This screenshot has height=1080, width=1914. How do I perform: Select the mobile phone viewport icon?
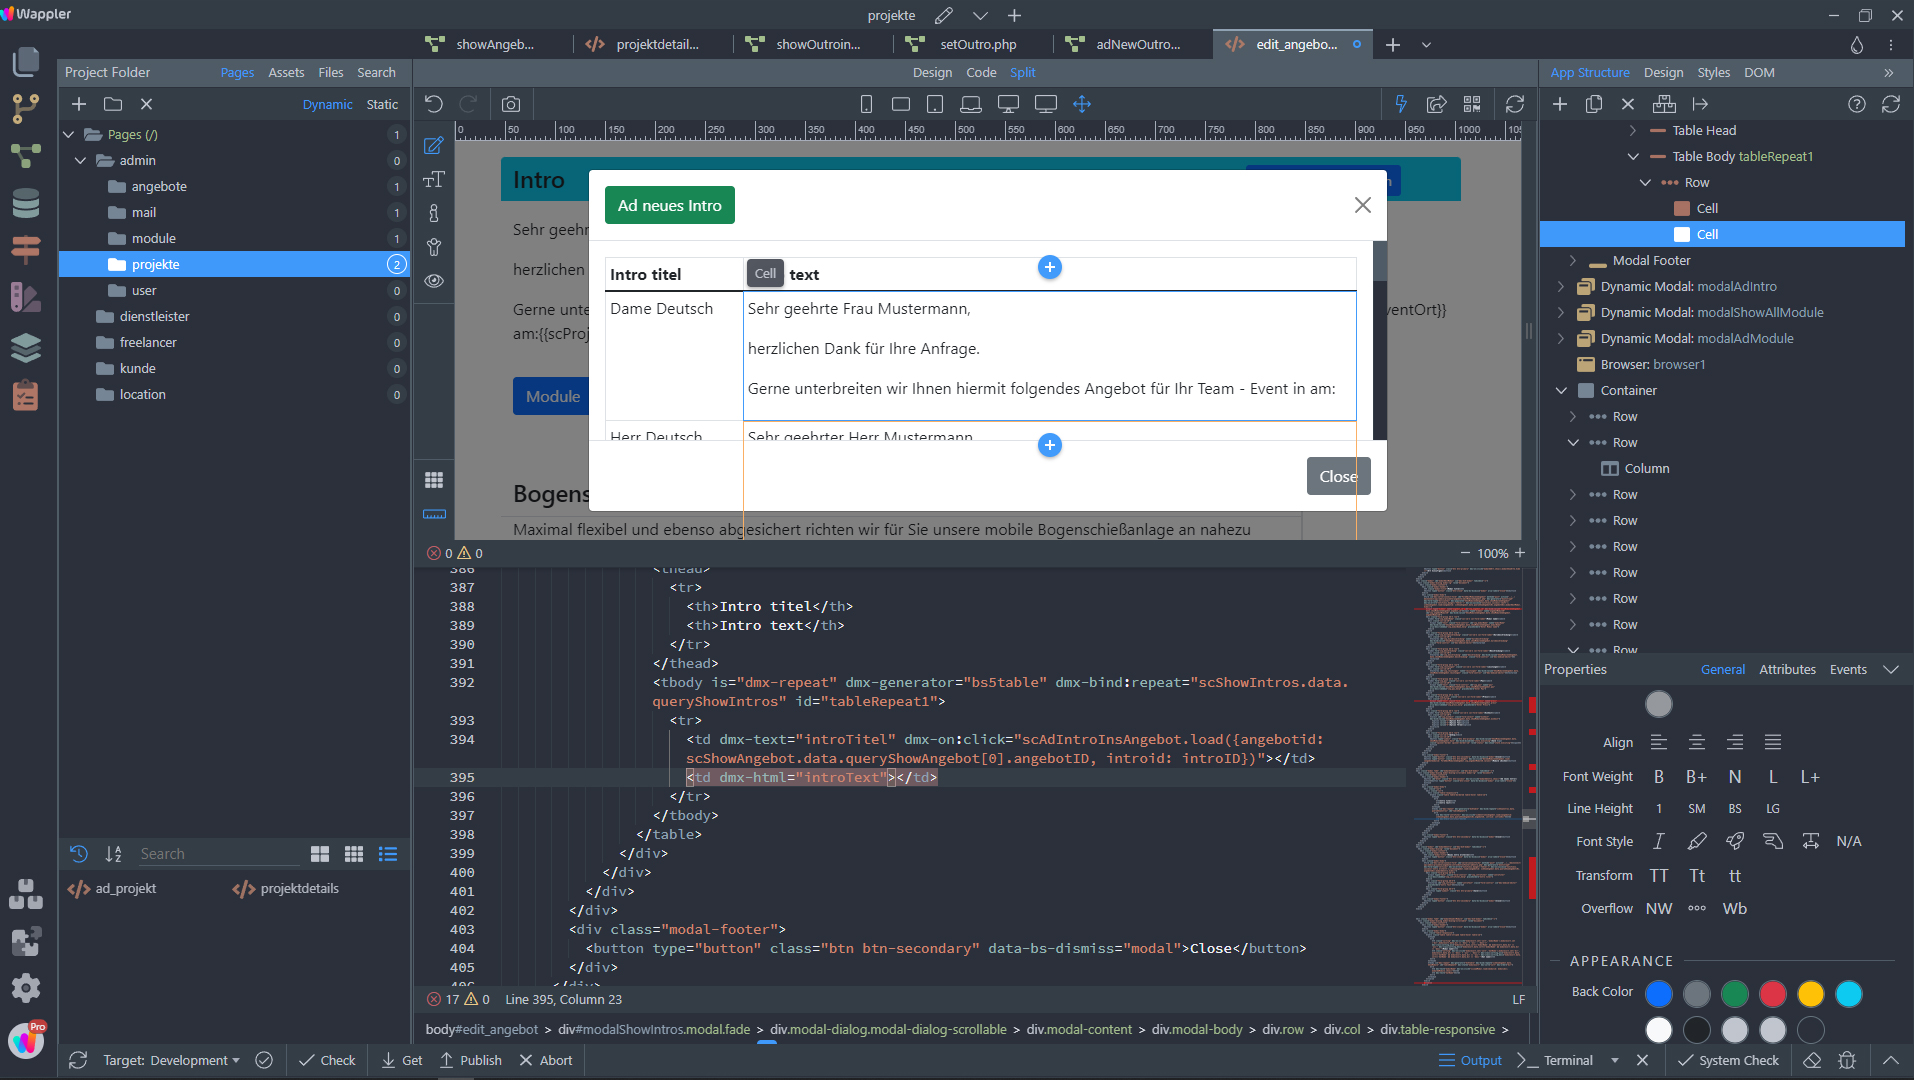[866, 104]
